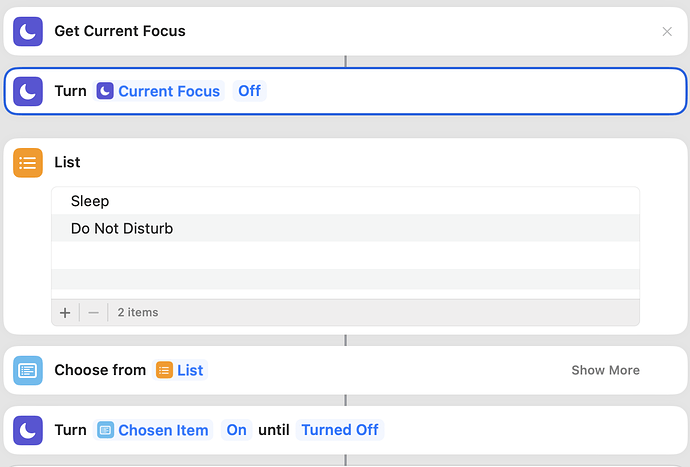Click the List variable in Choose from

180,370
